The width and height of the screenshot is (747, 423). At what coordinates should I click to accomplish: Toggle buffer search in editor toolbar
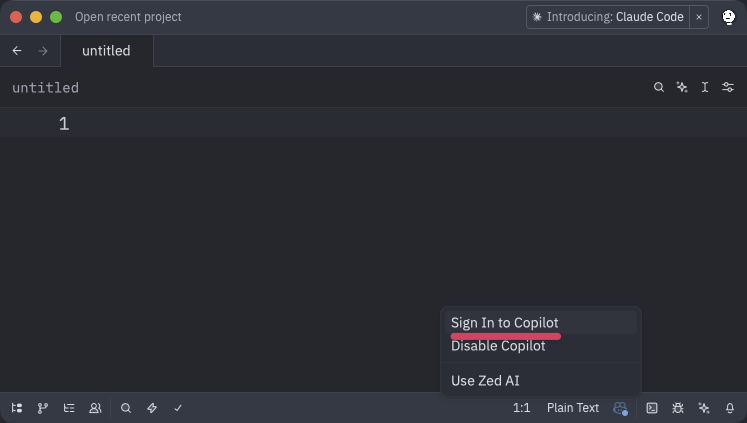pyautogui.click(x=659, y=88)
